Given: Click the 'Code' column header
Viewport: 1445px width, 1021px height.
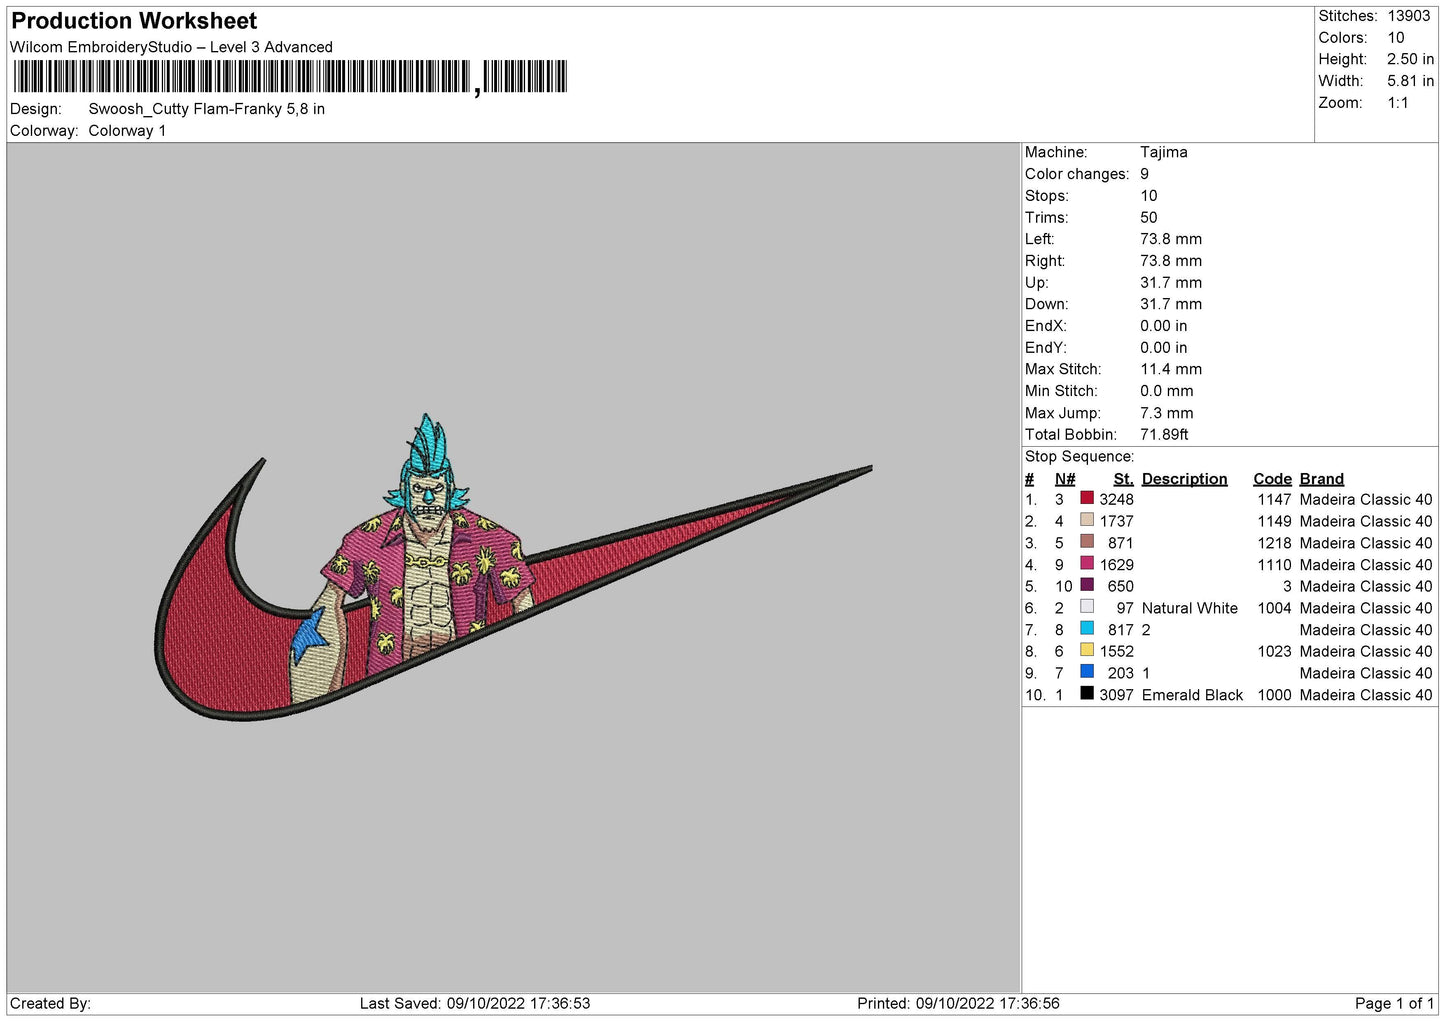Looking at the screenshot, I should point(1273,479).
